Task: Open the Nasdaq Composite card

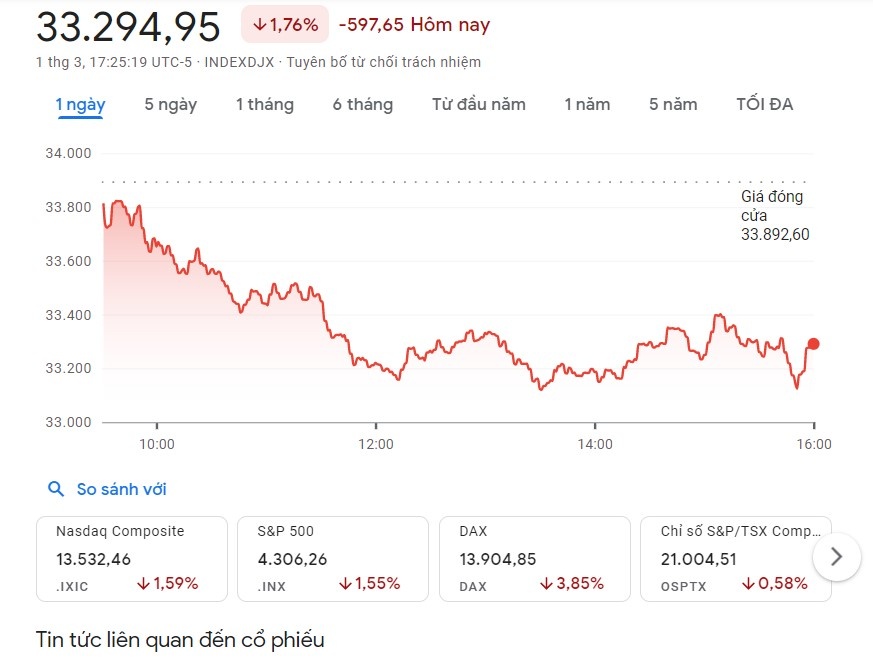Action: [x=131, y=558]
